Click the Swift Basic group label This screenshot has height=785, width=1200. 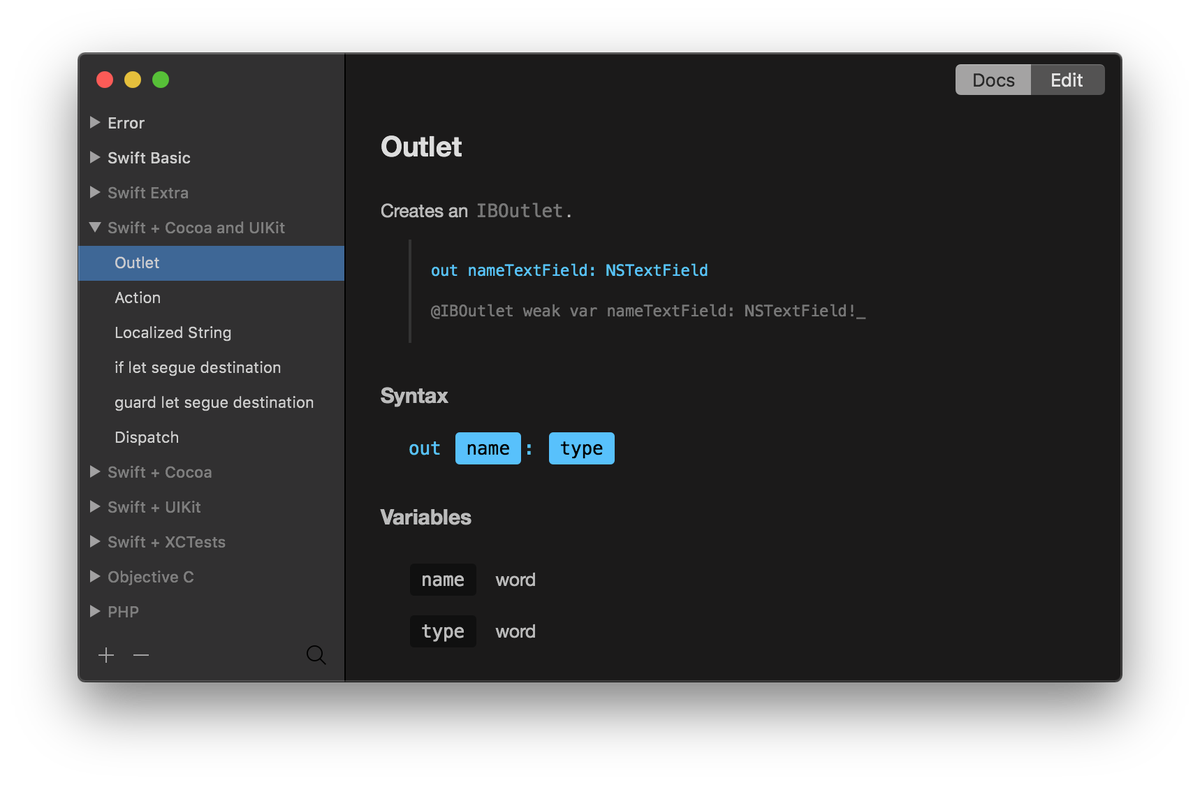pos(149,158)
